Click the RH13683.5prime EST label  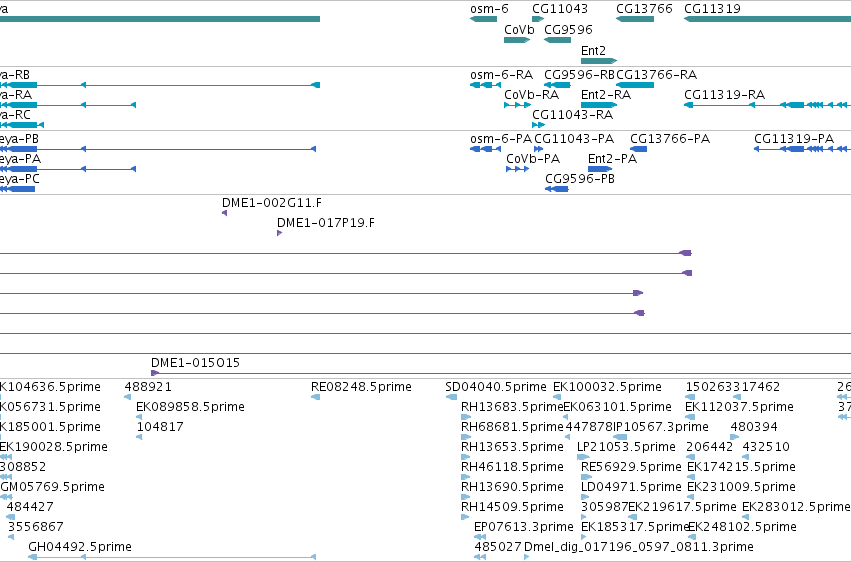(512, 407)
